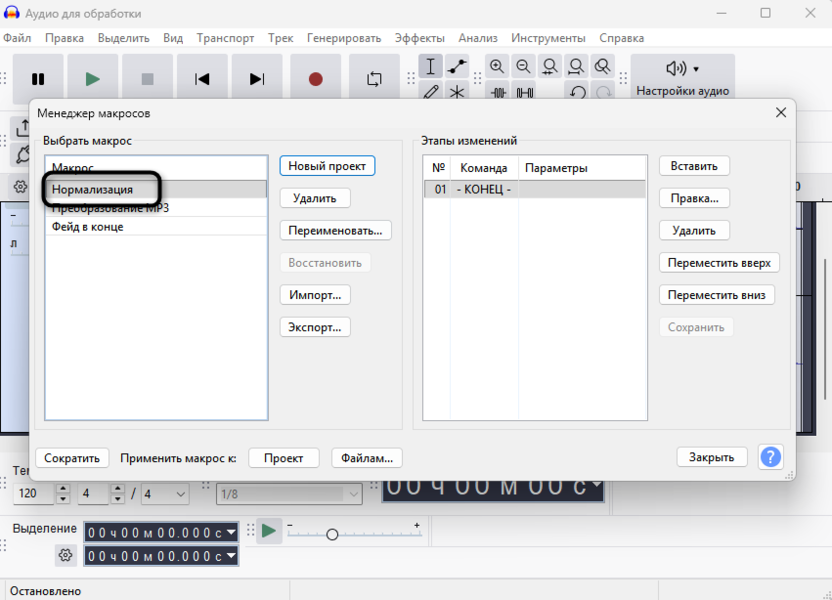Open the Эффекты menu
832x600 pixels.
tap(419, 38)
